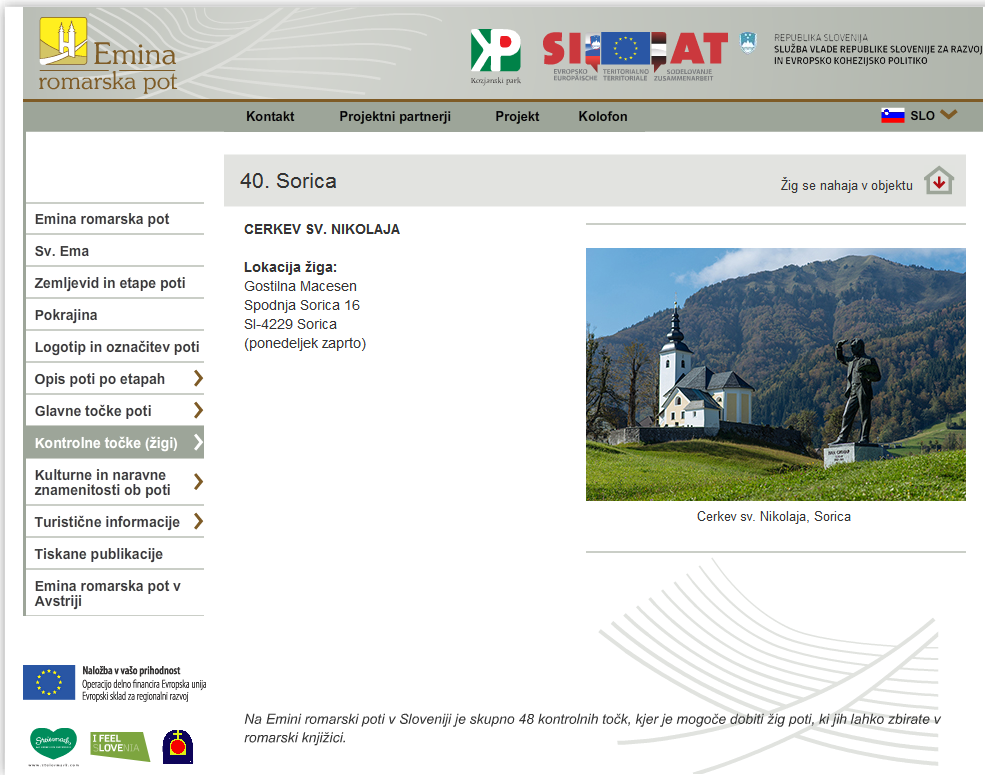Click the Sorica church photo
This screenshot has height=775, width=985.
click(775, 374)
